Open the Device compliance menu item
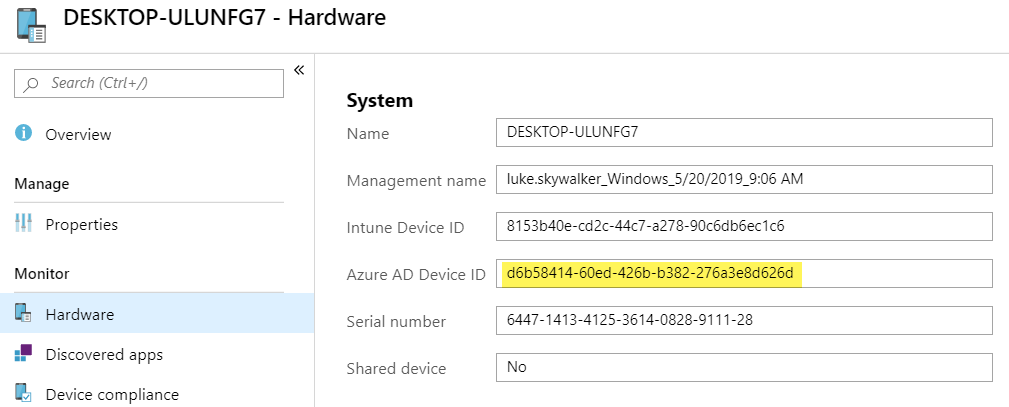Screen dimensions: 1009x407 [112, 394]
